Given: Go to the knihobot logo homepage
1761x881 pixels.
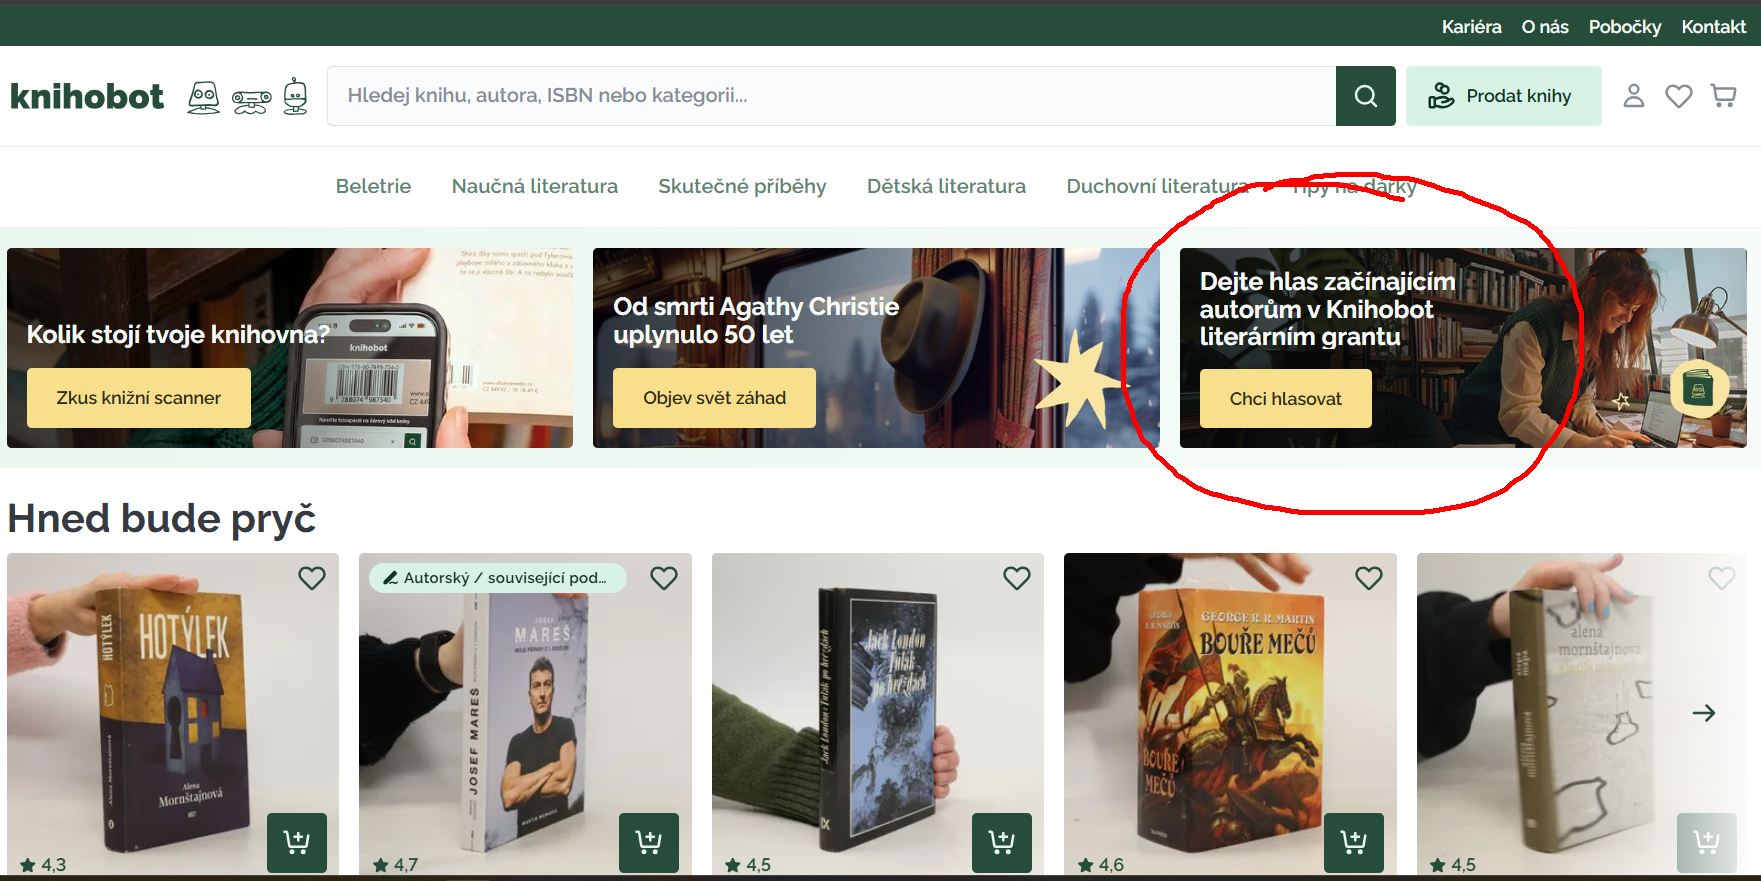Looking at the screenshot, I should click(87, 96).
